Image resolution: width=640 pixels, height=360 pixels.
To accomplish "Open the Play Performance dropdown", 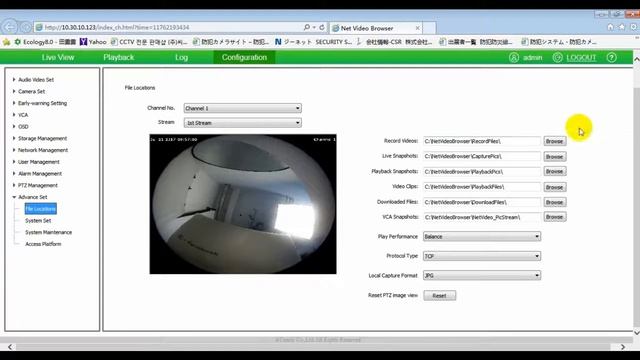I will tap(482, 236).
